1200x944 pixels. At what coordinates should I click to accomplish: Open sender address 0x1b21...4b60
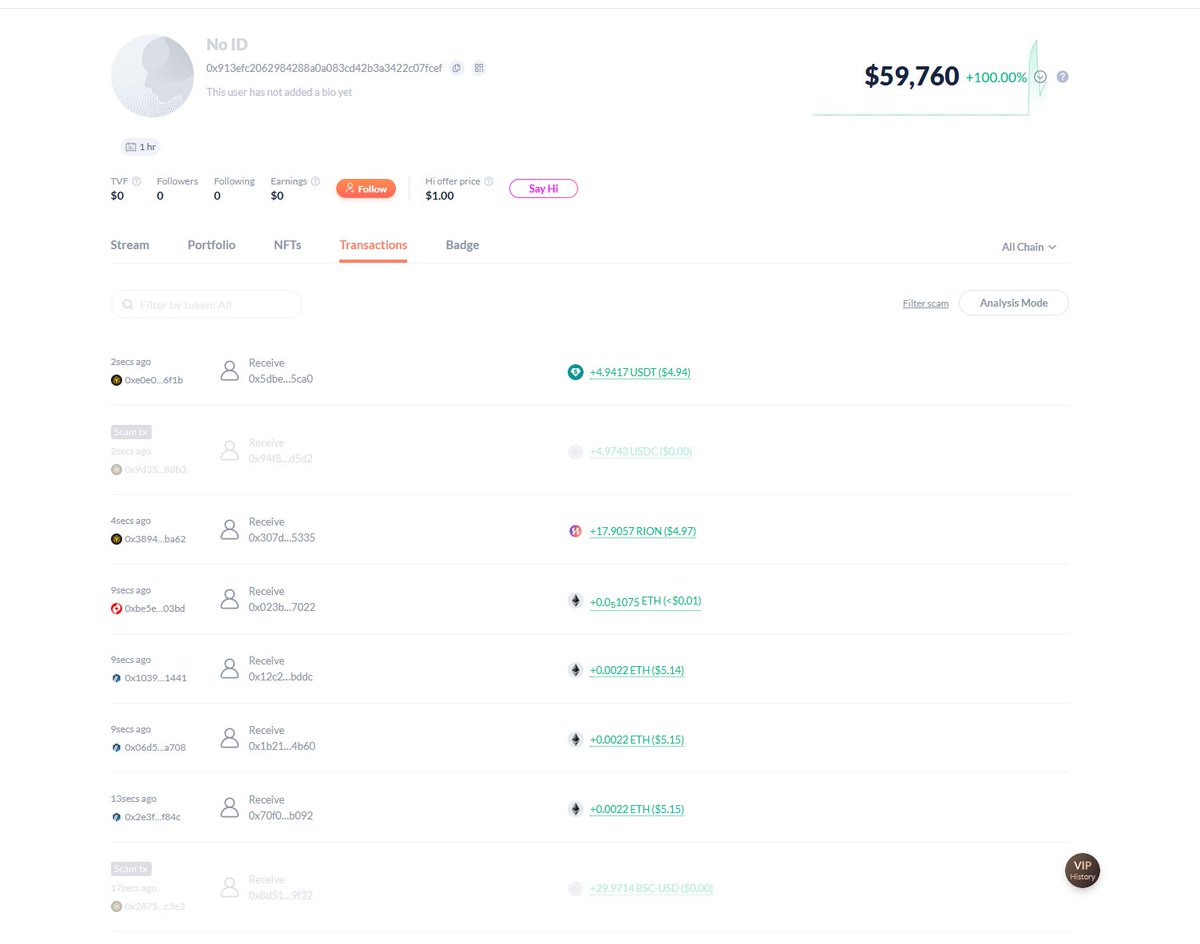click(282, 746)
